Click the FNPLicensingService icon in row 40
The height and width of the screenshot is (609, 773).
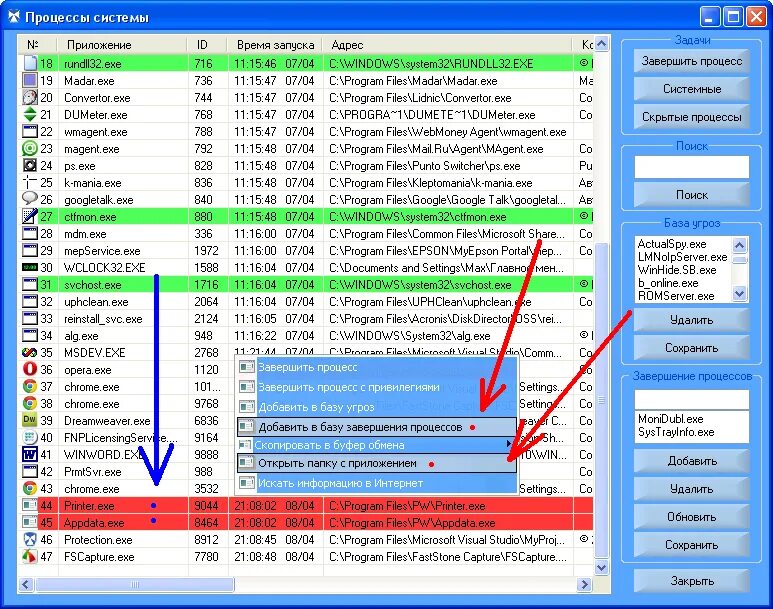(30, 437)
